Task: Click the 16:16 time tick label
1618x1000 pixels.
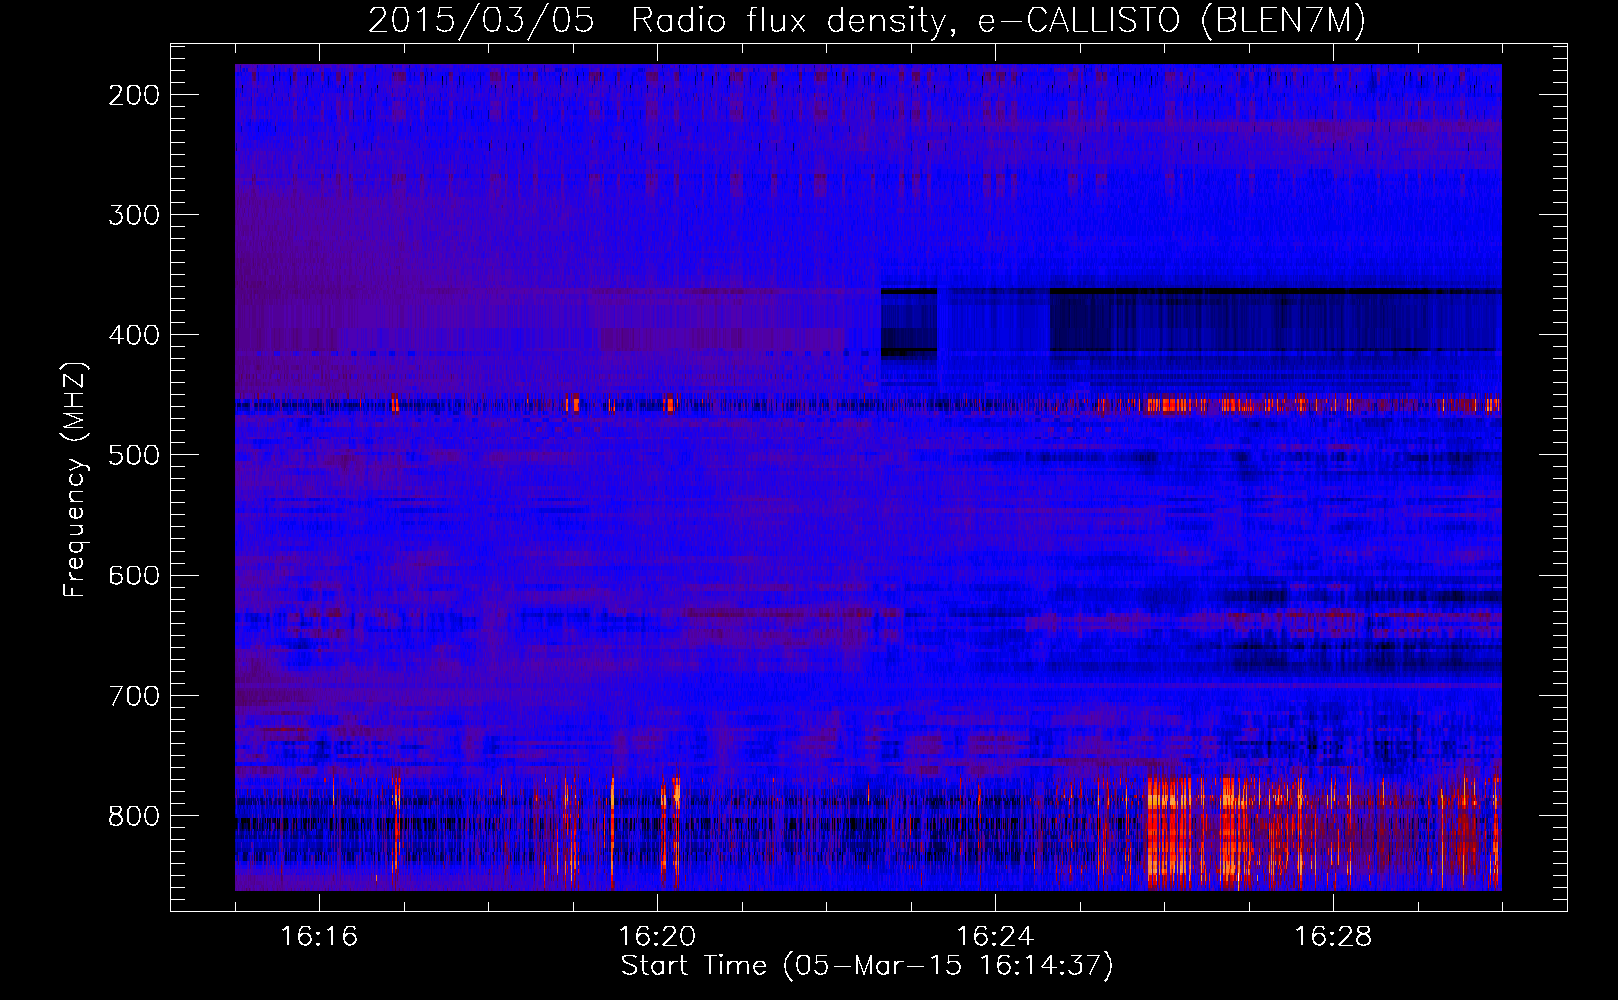Action: click(x=319, y=936)
